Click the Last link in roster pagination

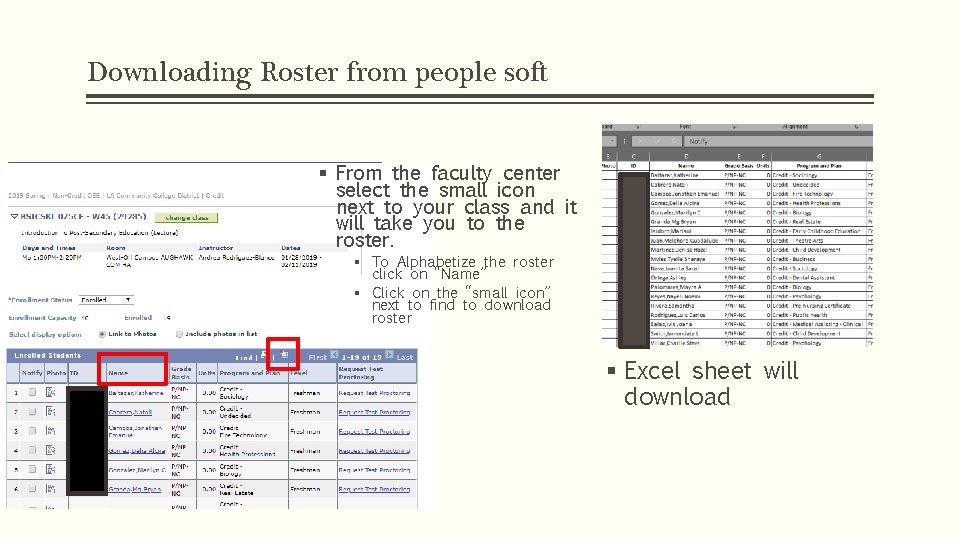click(405, 357)
